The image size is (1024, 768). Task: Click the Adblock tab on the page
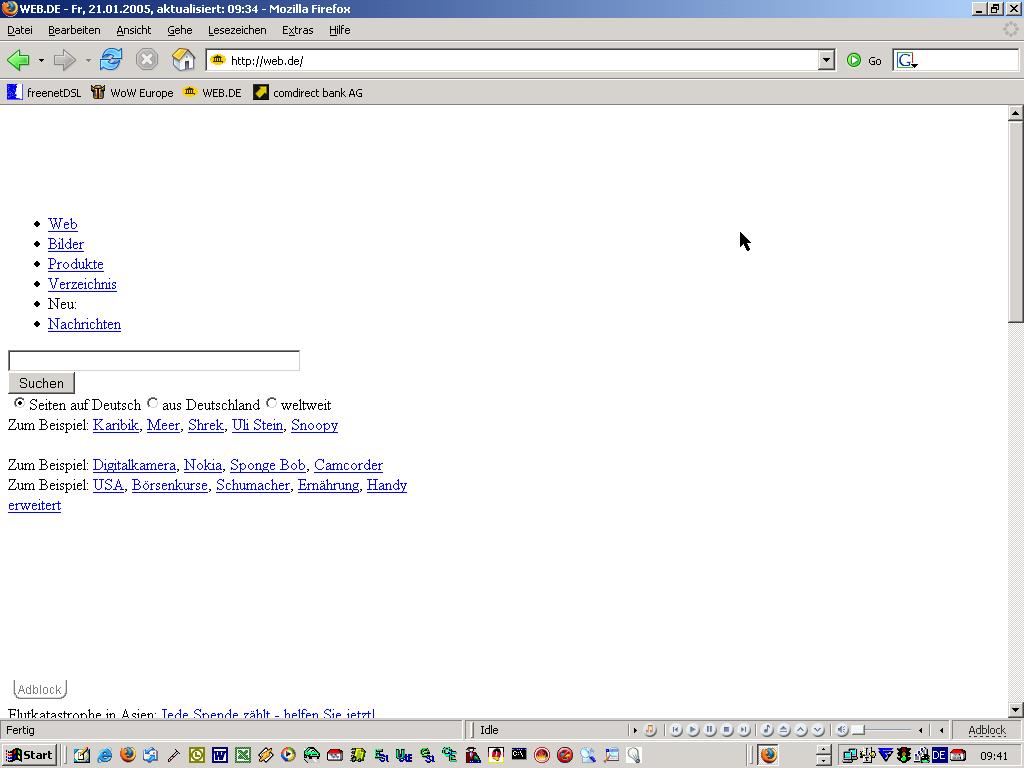click(x=40, y=689)
